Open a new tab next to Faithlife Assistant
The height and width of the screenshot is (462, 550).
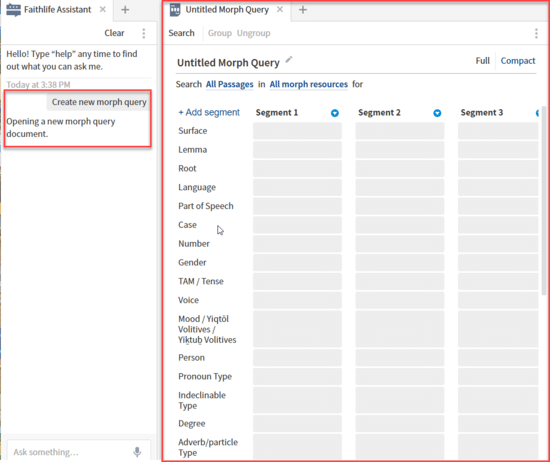(x=125, y=9)
